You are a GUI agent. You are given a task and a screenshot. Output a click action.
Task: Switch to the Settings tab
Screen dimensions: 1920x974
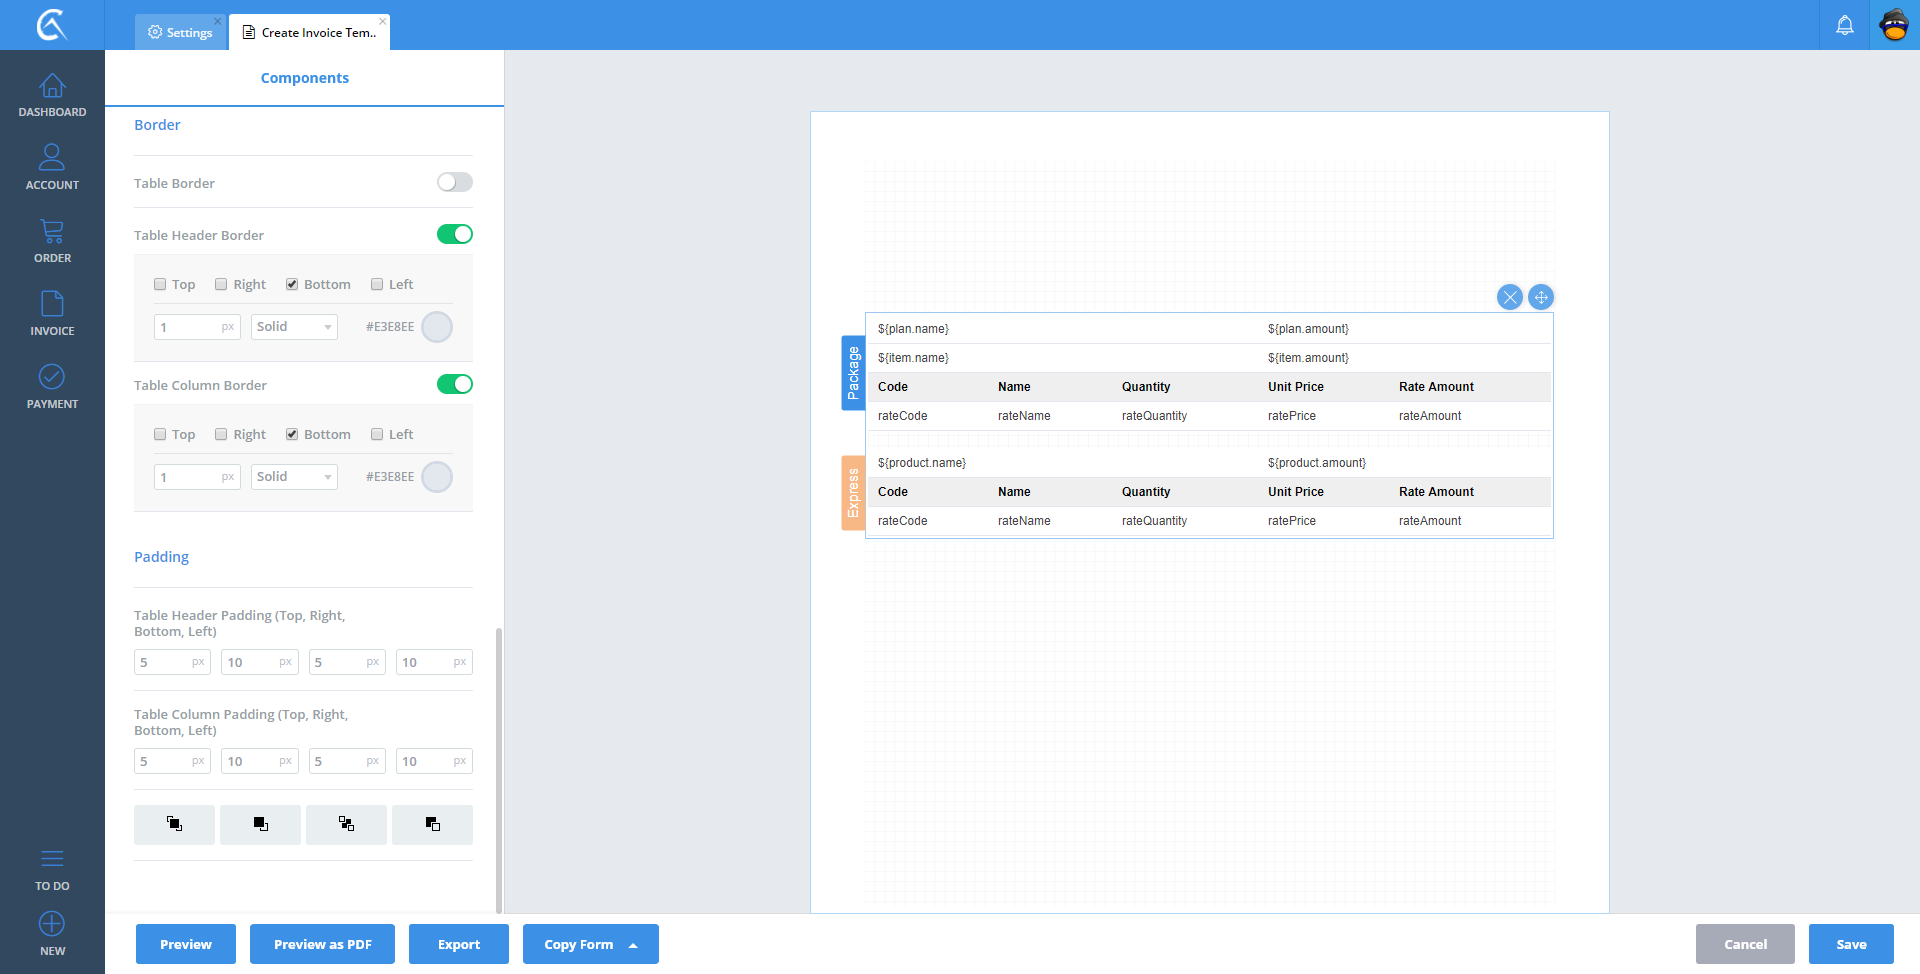pyautogui.click(x=181, y=32)
